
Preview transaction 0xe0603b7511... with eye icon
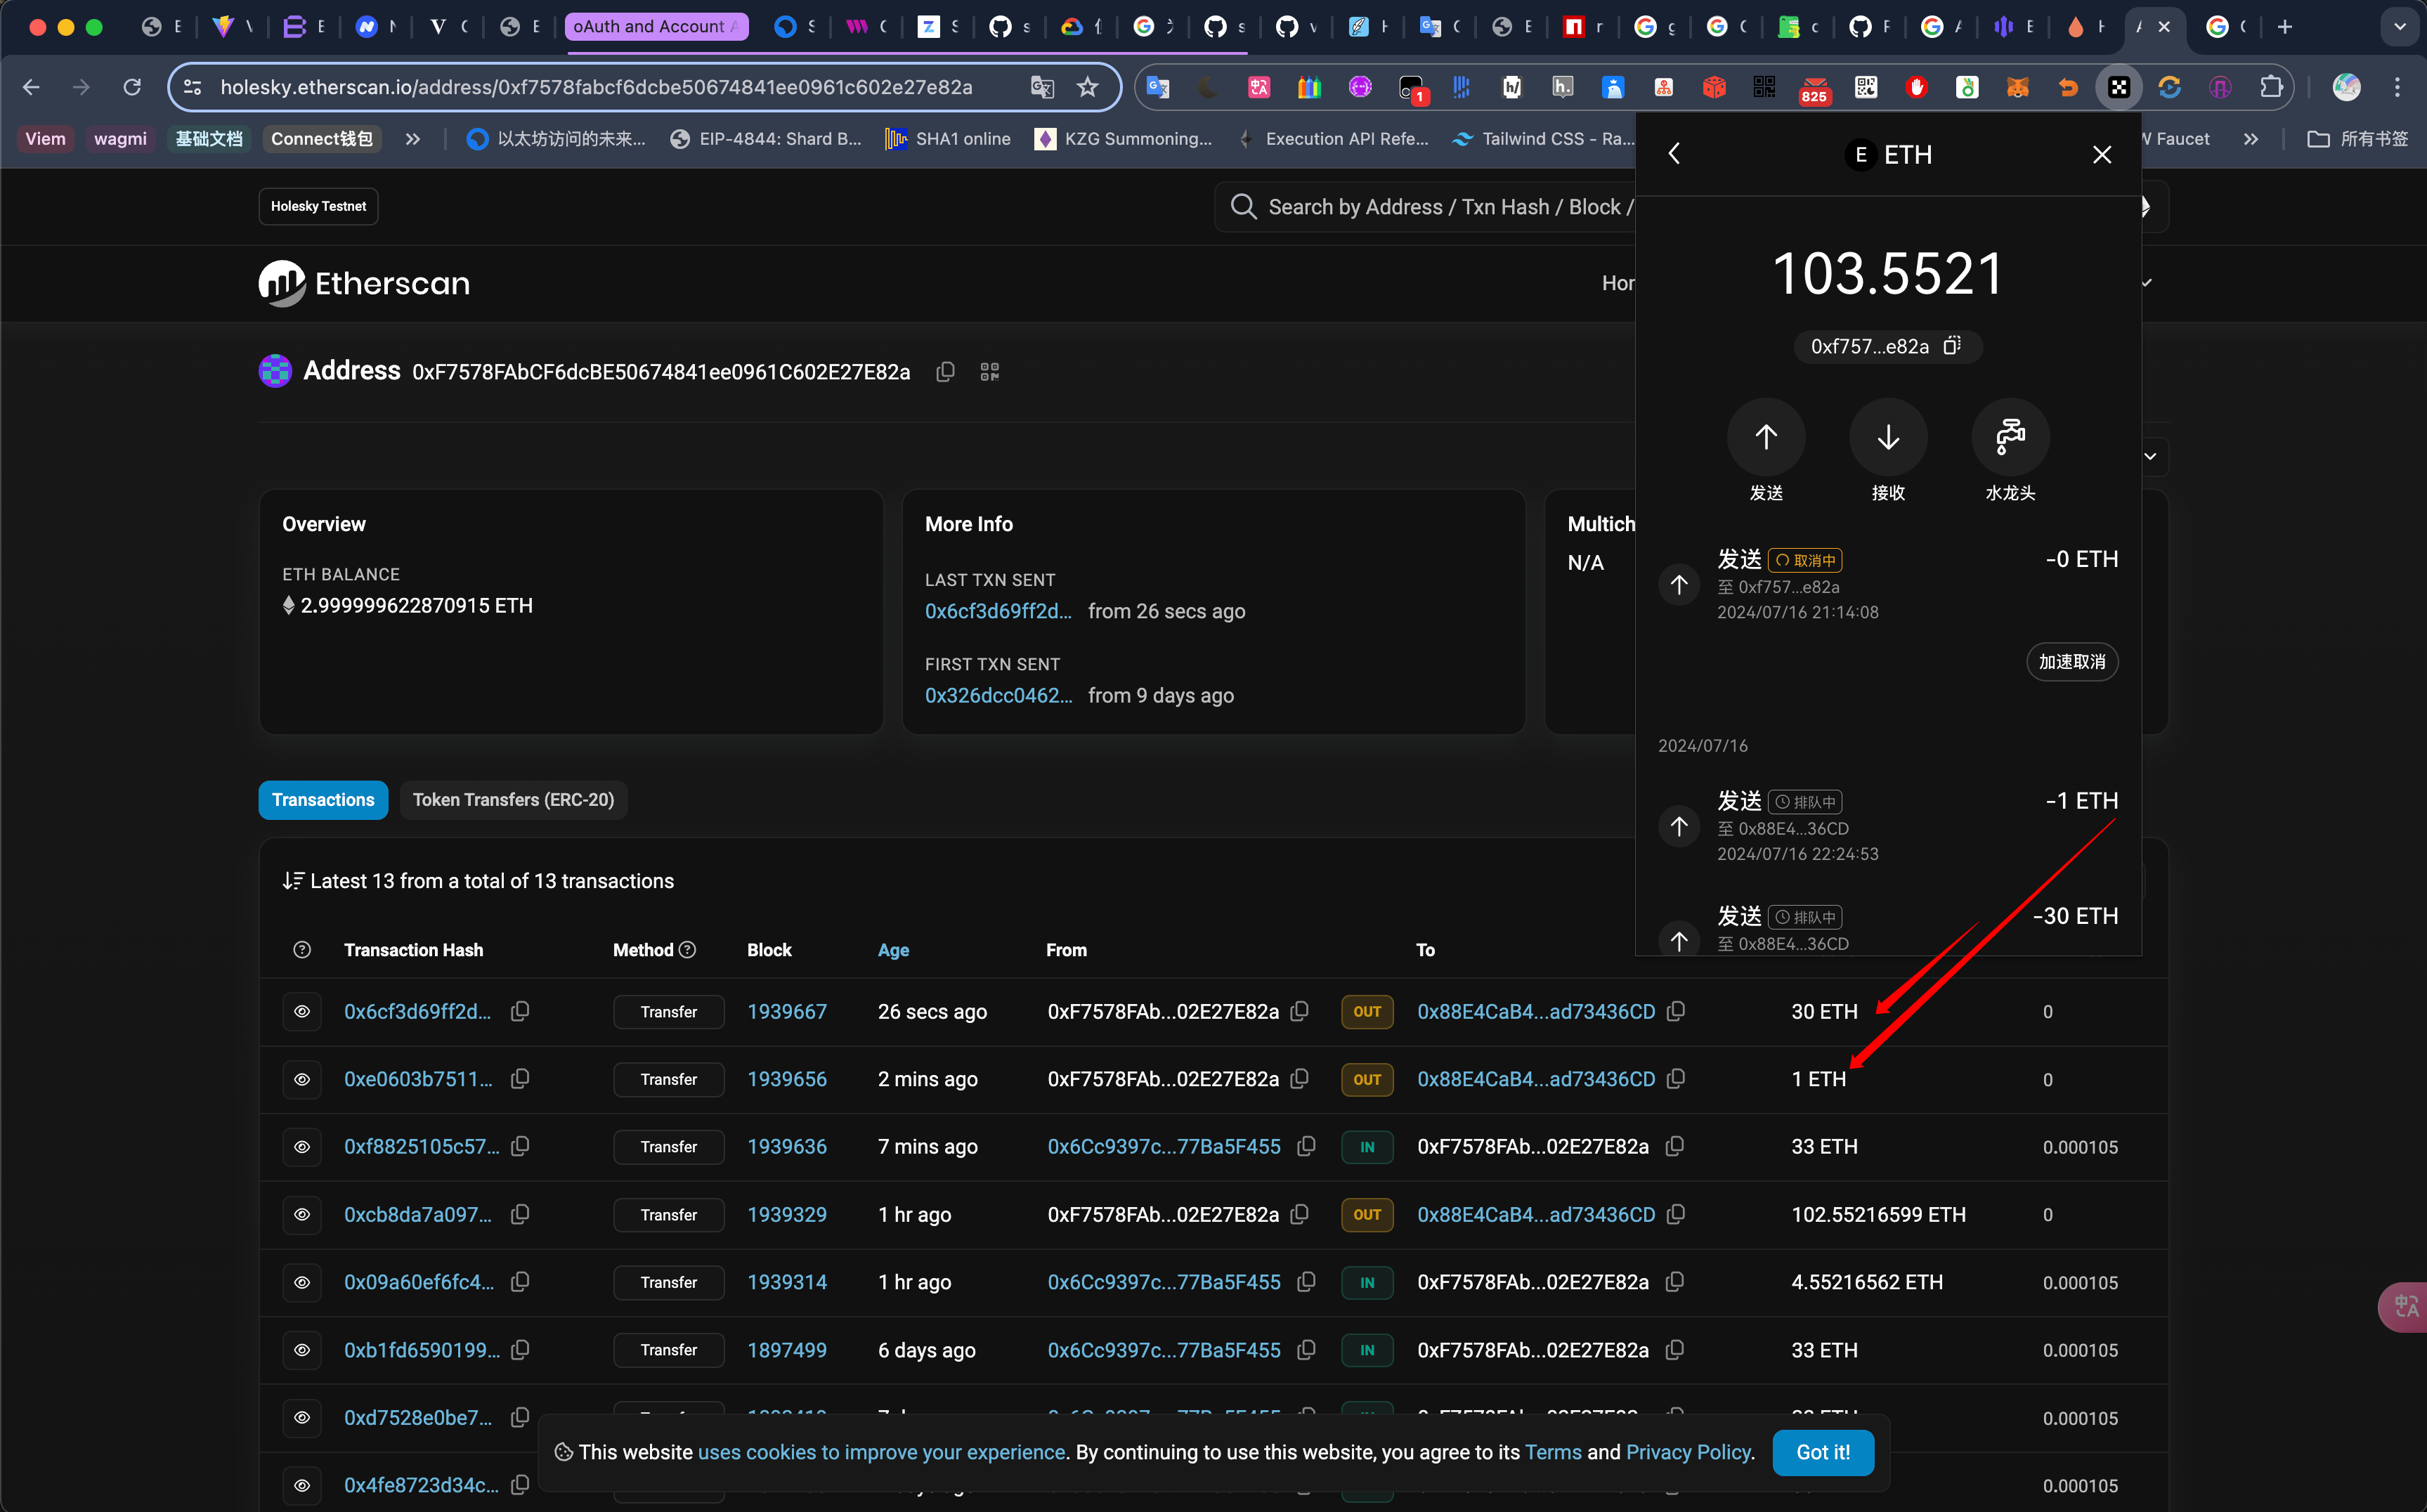click(302, 1079)
